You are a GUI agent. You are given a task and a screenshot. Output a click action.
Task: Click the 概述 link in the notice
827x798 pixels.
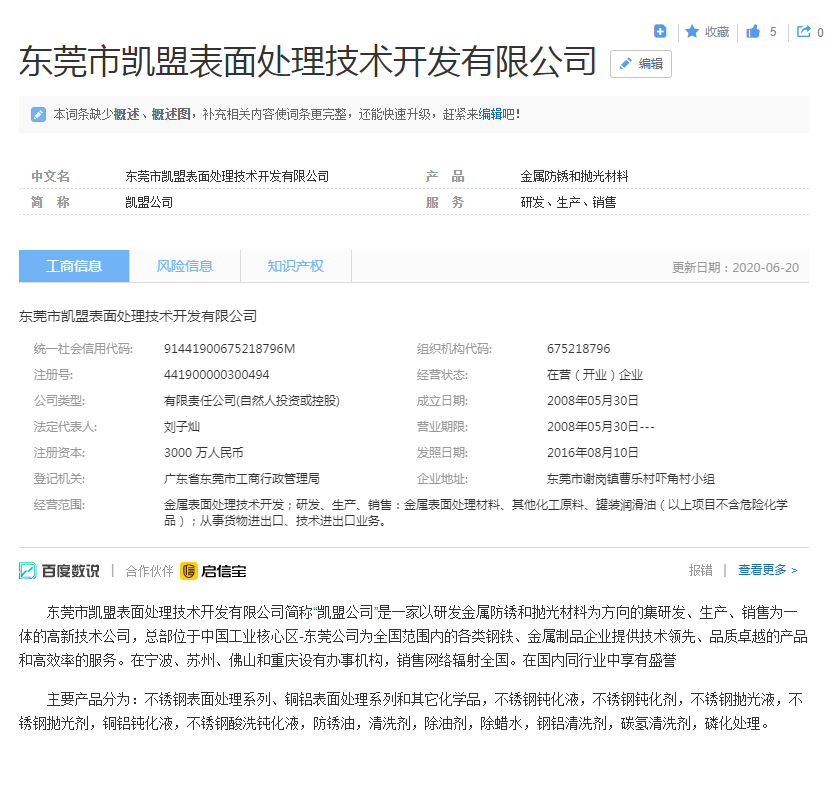coord(127,115)
